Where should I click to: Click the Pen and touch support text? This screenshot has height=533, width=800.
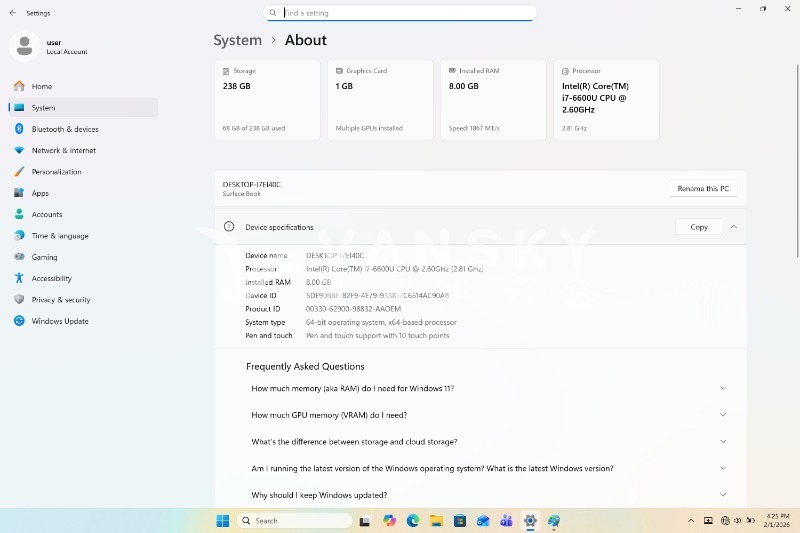(x=378, y=336)
